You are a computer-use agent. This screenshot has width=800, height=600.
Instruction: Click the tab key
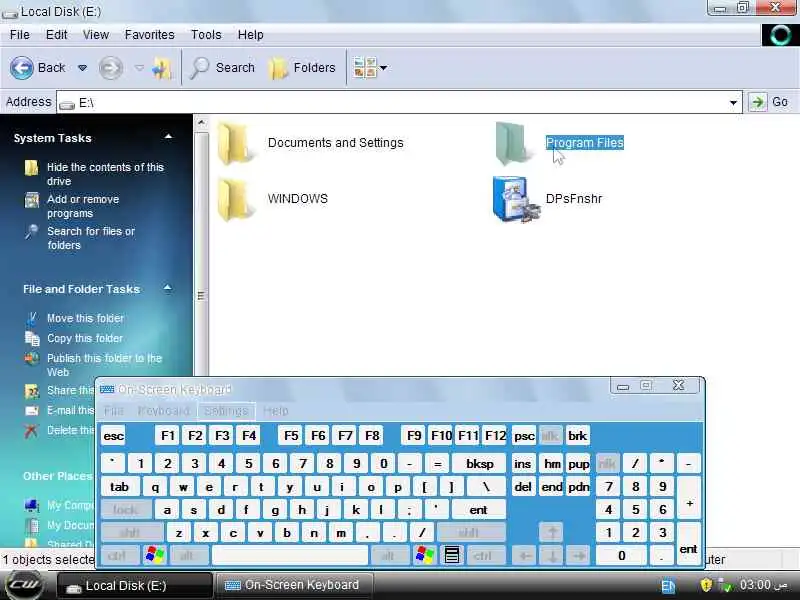tap(119, 487)
